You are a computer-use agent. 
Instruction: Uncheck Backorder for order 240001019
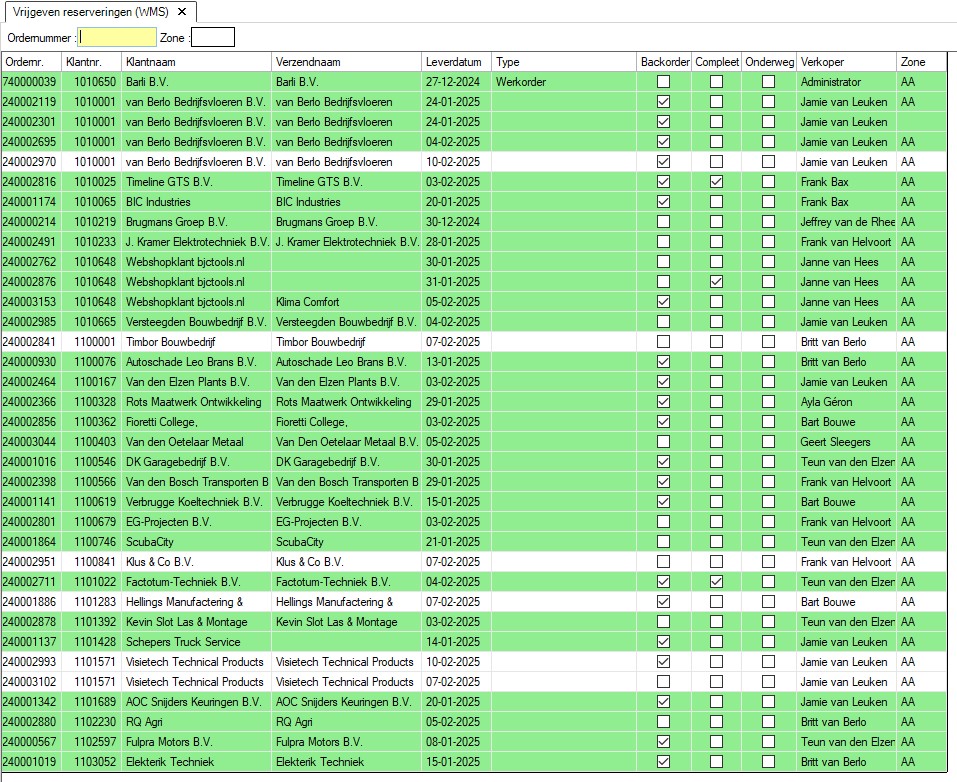[663, 762]
